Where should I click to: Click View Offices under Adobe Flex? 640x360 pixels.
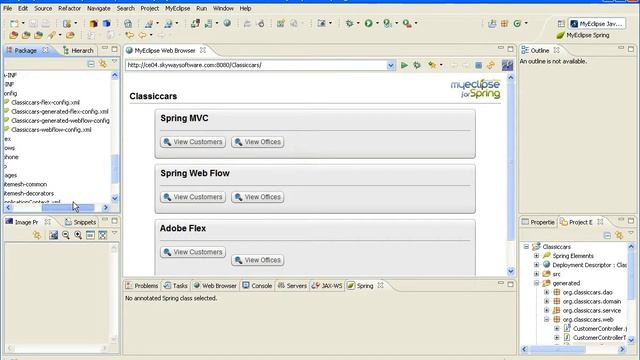tap(258, 260)
